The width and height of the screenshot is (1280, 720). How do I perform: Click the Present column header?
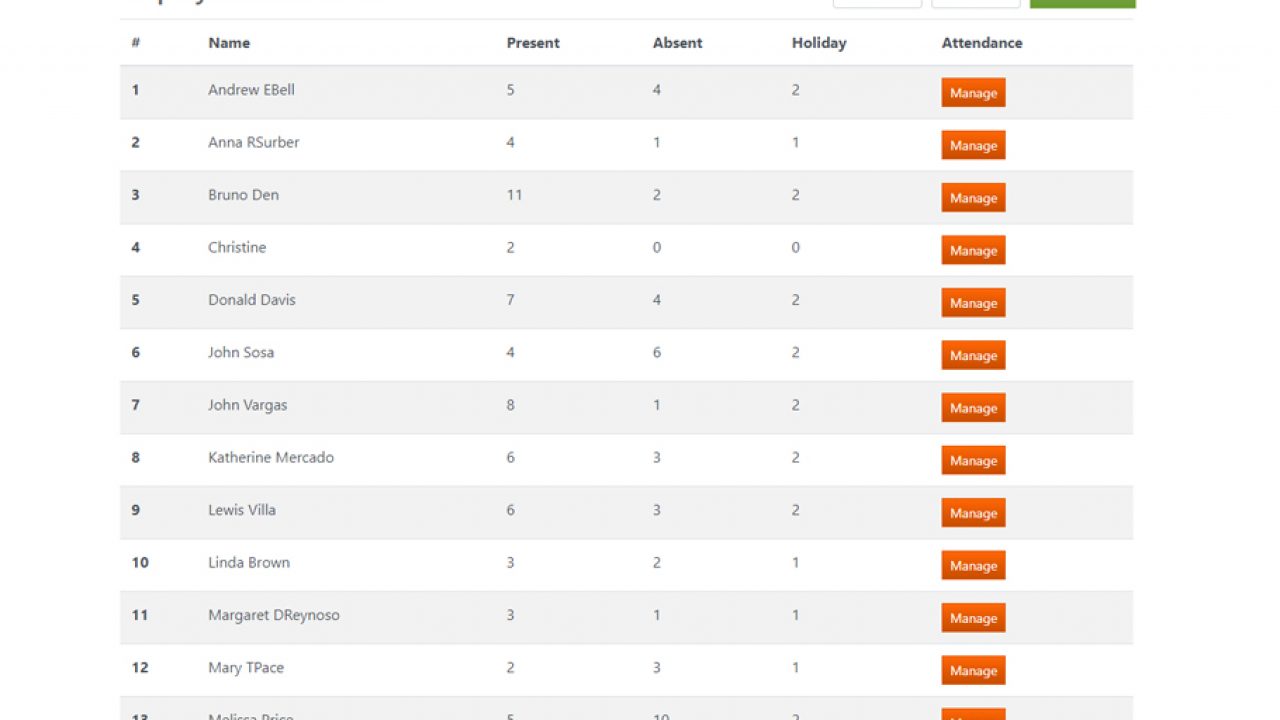pos(533,43)
